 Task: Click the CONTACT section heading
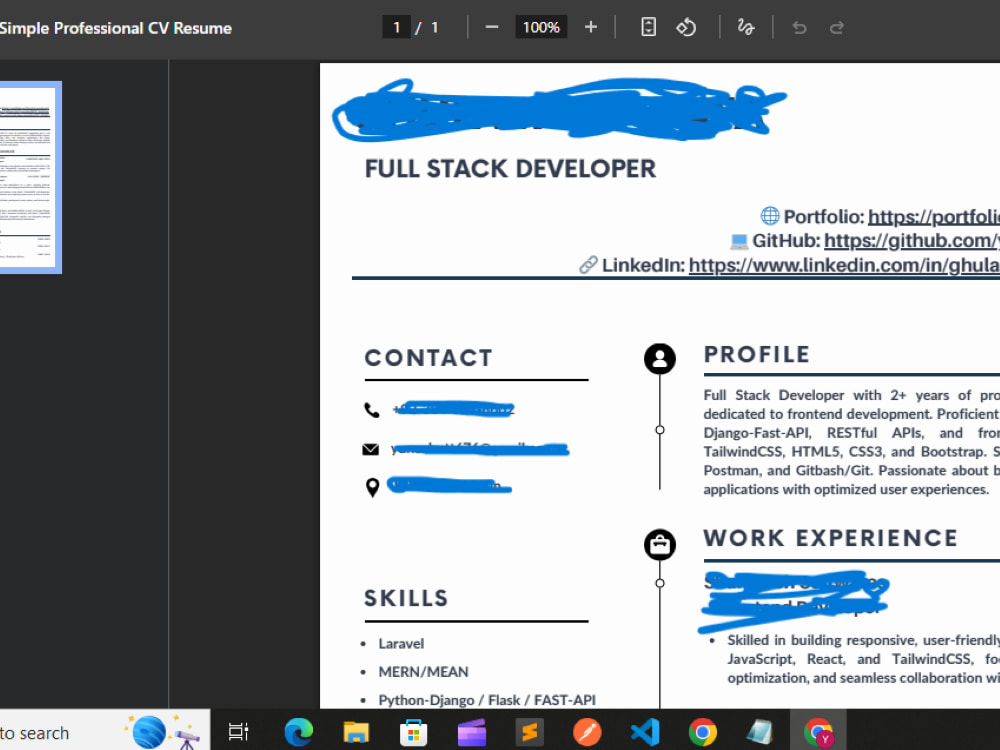pos(429,358)
